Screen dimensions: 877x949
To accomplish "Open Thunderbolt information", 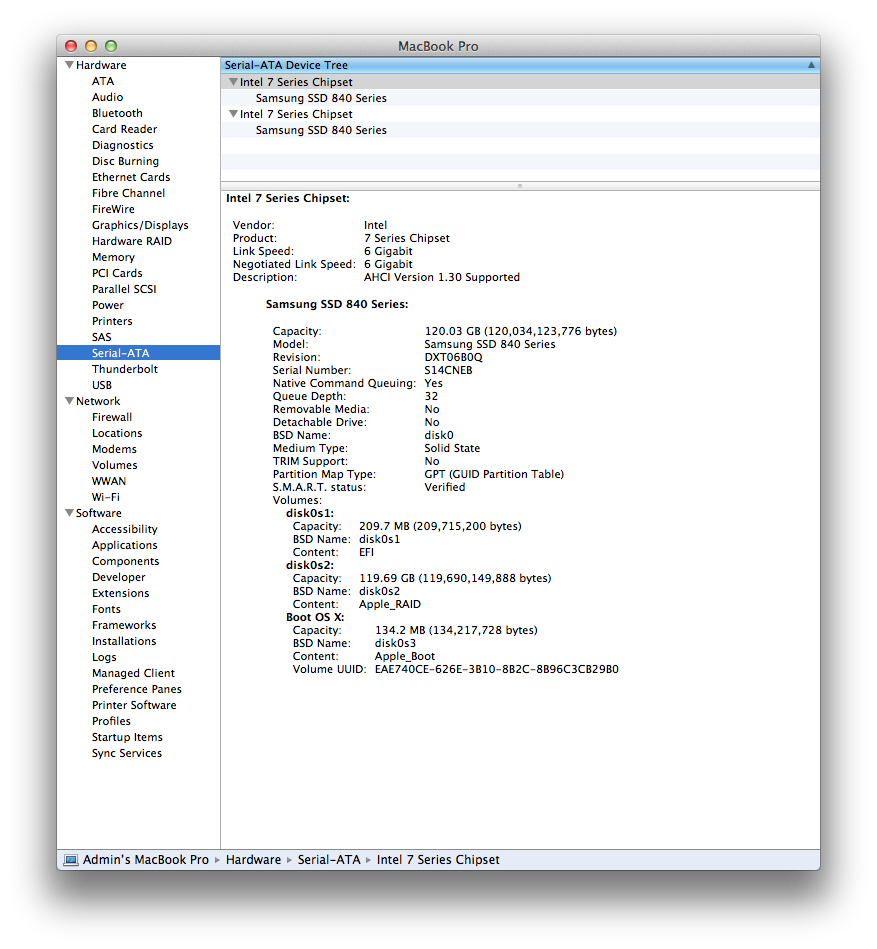I will pyautogui.click(x=125, y=369).
